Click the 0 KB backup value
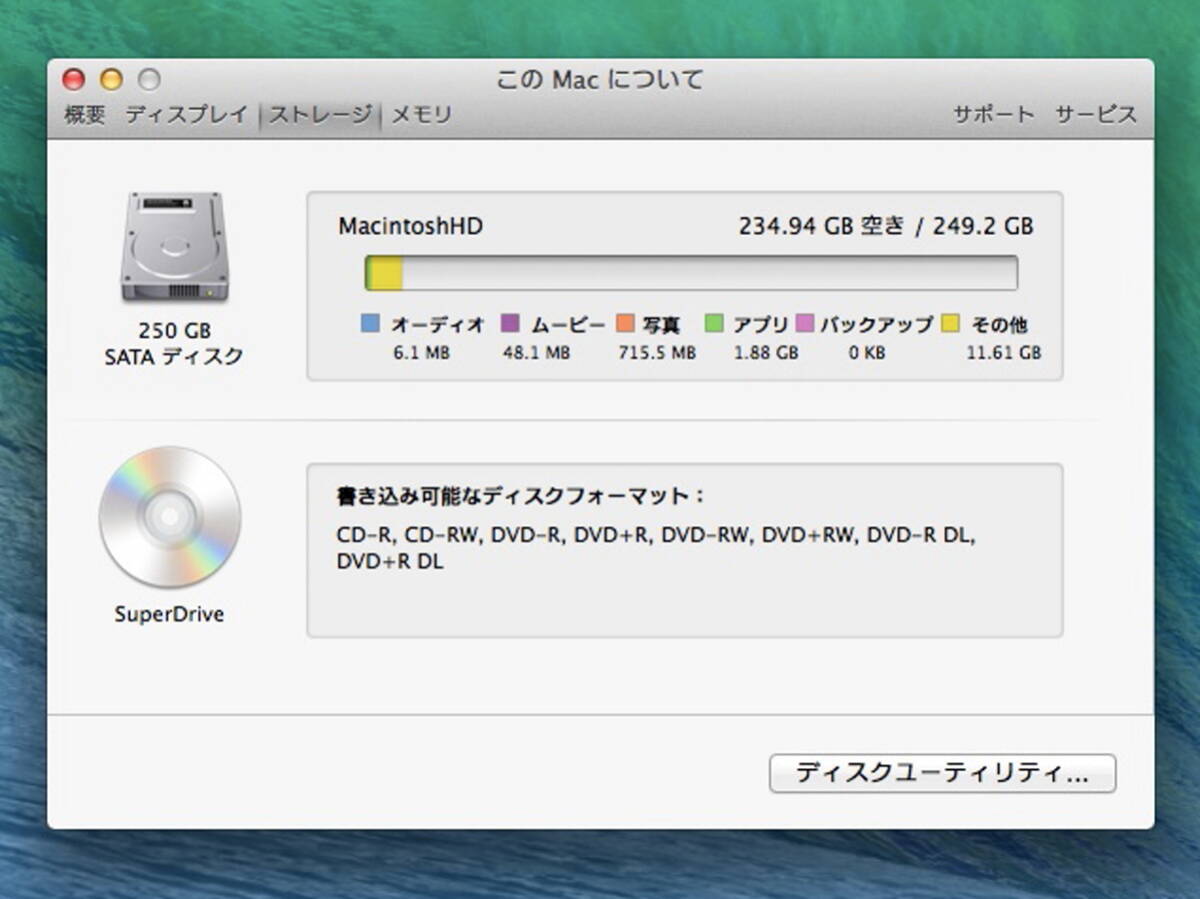Viewport: 1200px width, 899px height. pos(867,353)
